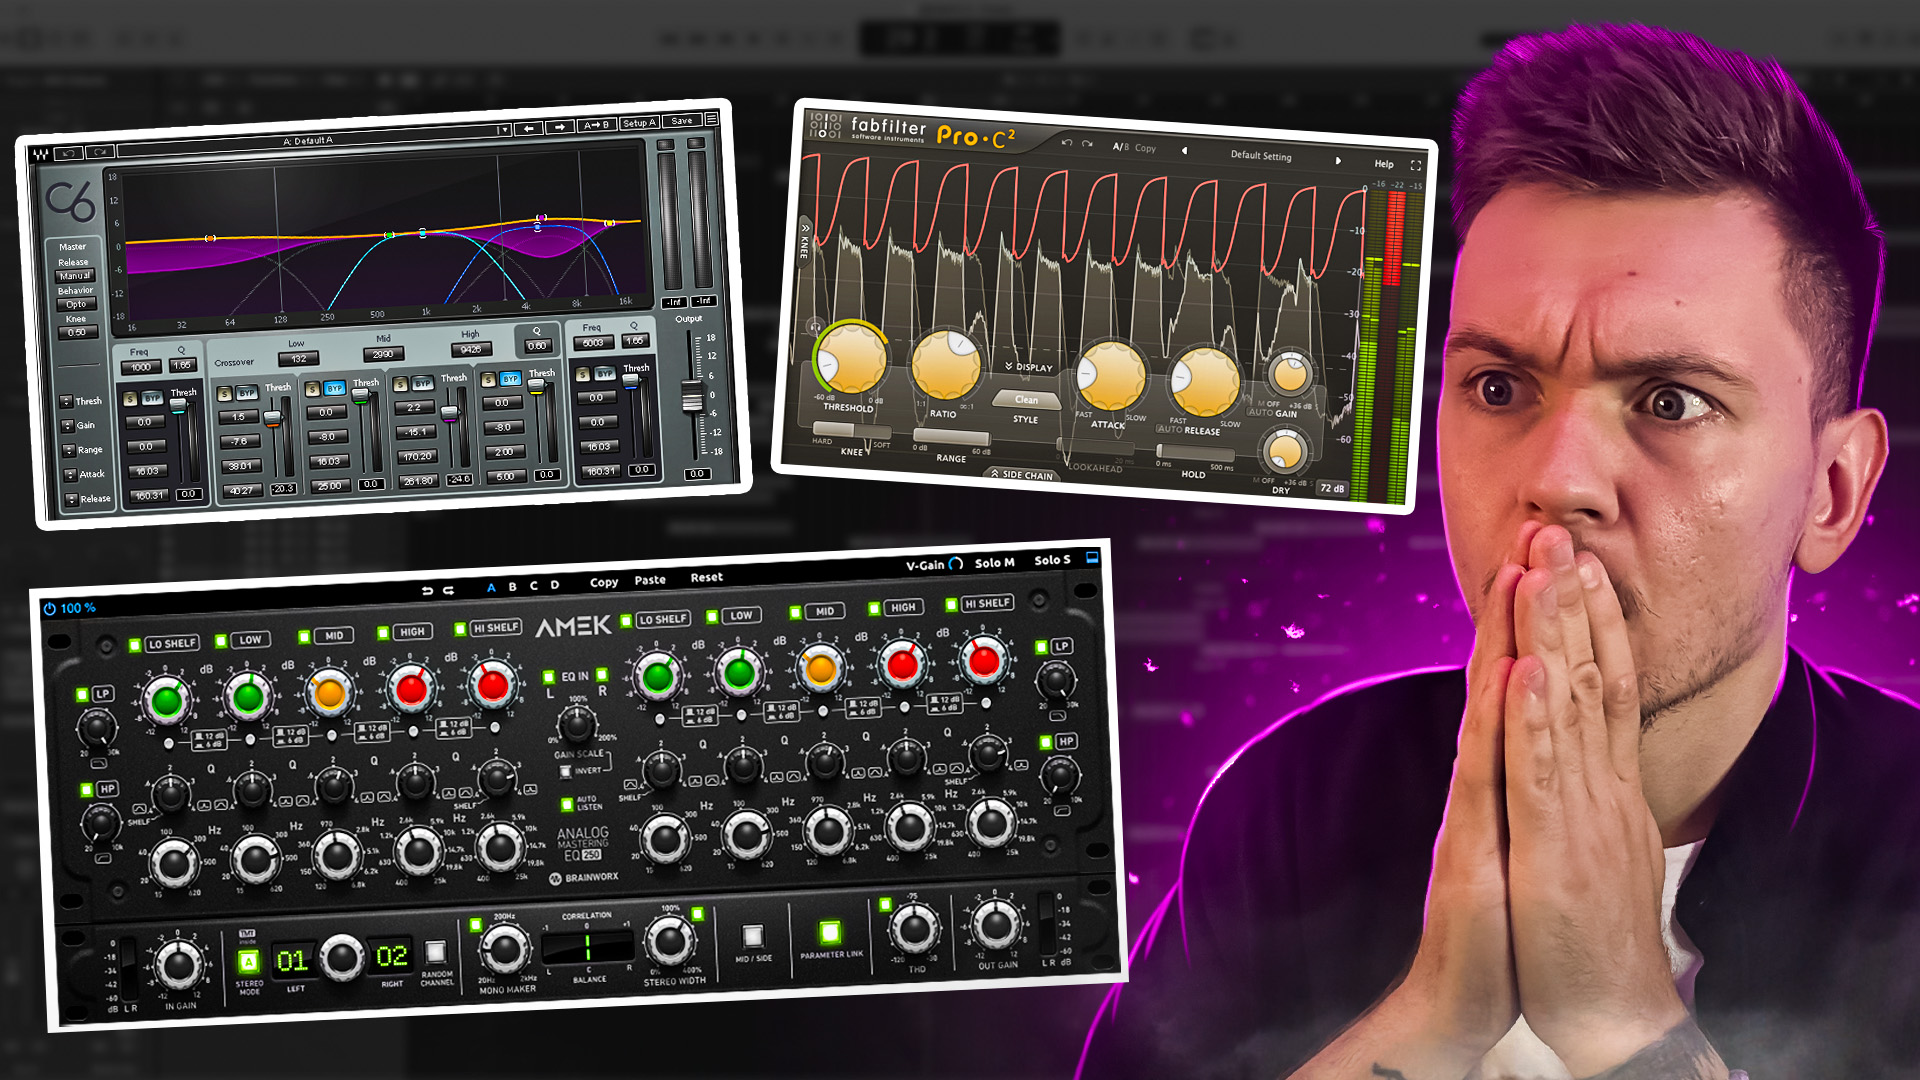Toggle the Auto Listen LED button
The width and height of the screenshot is (1920, 1080).
(567, 803)
